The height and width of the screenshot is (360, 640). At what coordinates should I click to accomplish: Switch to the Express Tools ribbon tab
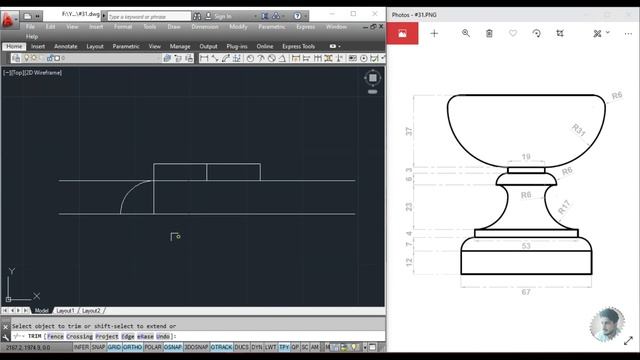coord(299,47)
